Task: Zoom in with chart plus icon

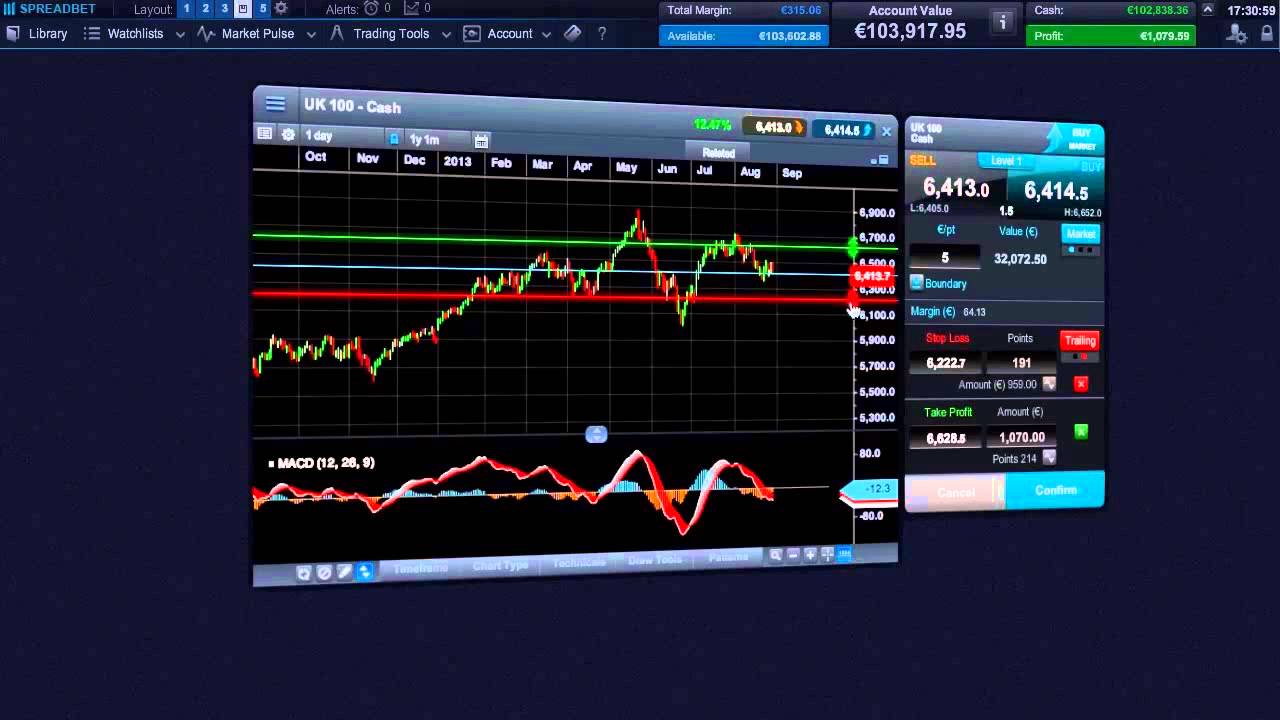Action: click(x=810, y=554)
